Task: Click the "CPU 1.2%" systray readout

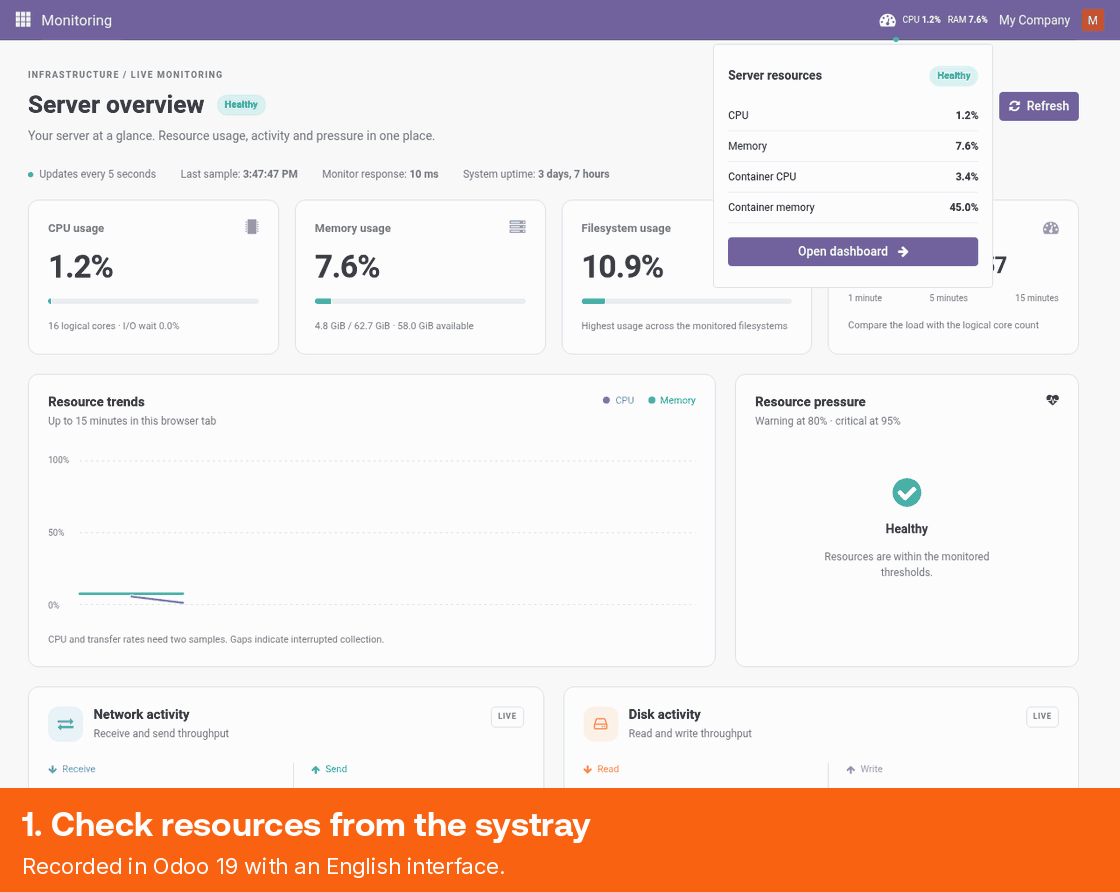Action: tap(921, 20)
